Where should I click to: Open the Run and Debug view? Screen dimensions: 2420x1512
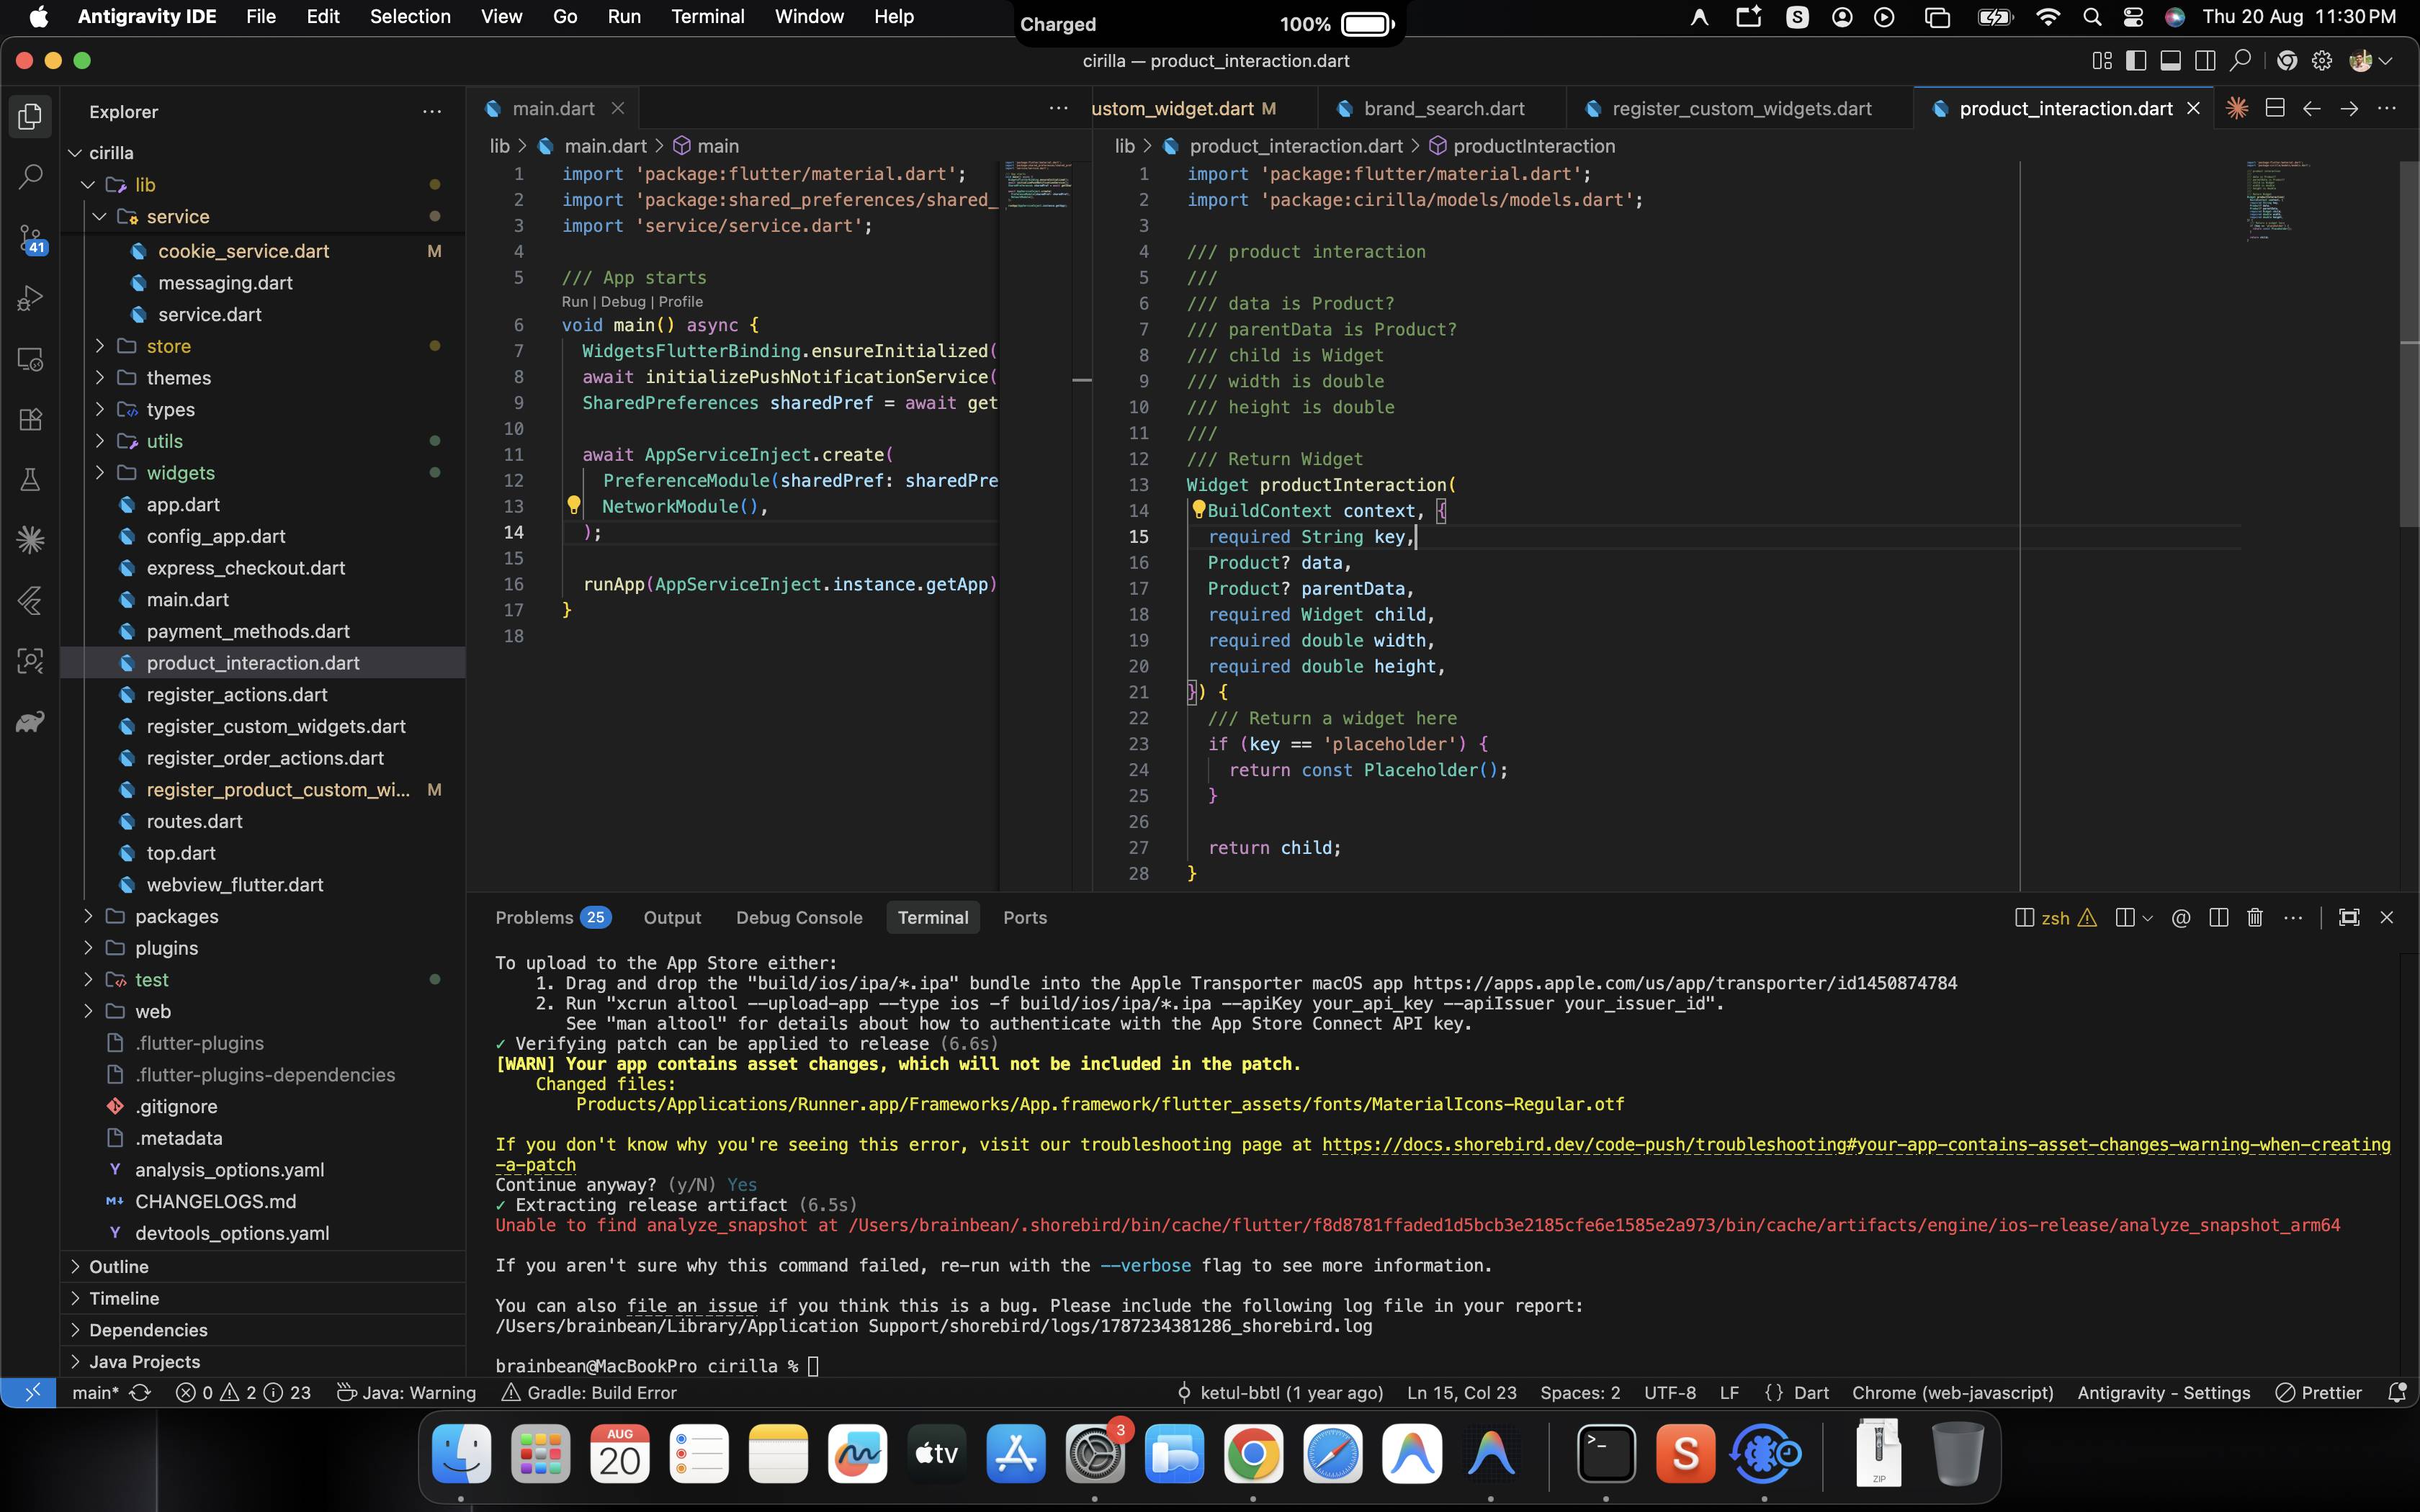tap(30, 298)
